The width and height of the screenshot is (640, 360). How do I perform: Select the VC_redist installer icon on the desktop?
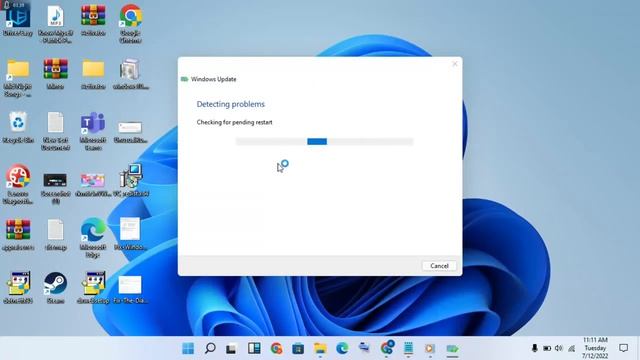pyautogui.click(x=131, y=180)
